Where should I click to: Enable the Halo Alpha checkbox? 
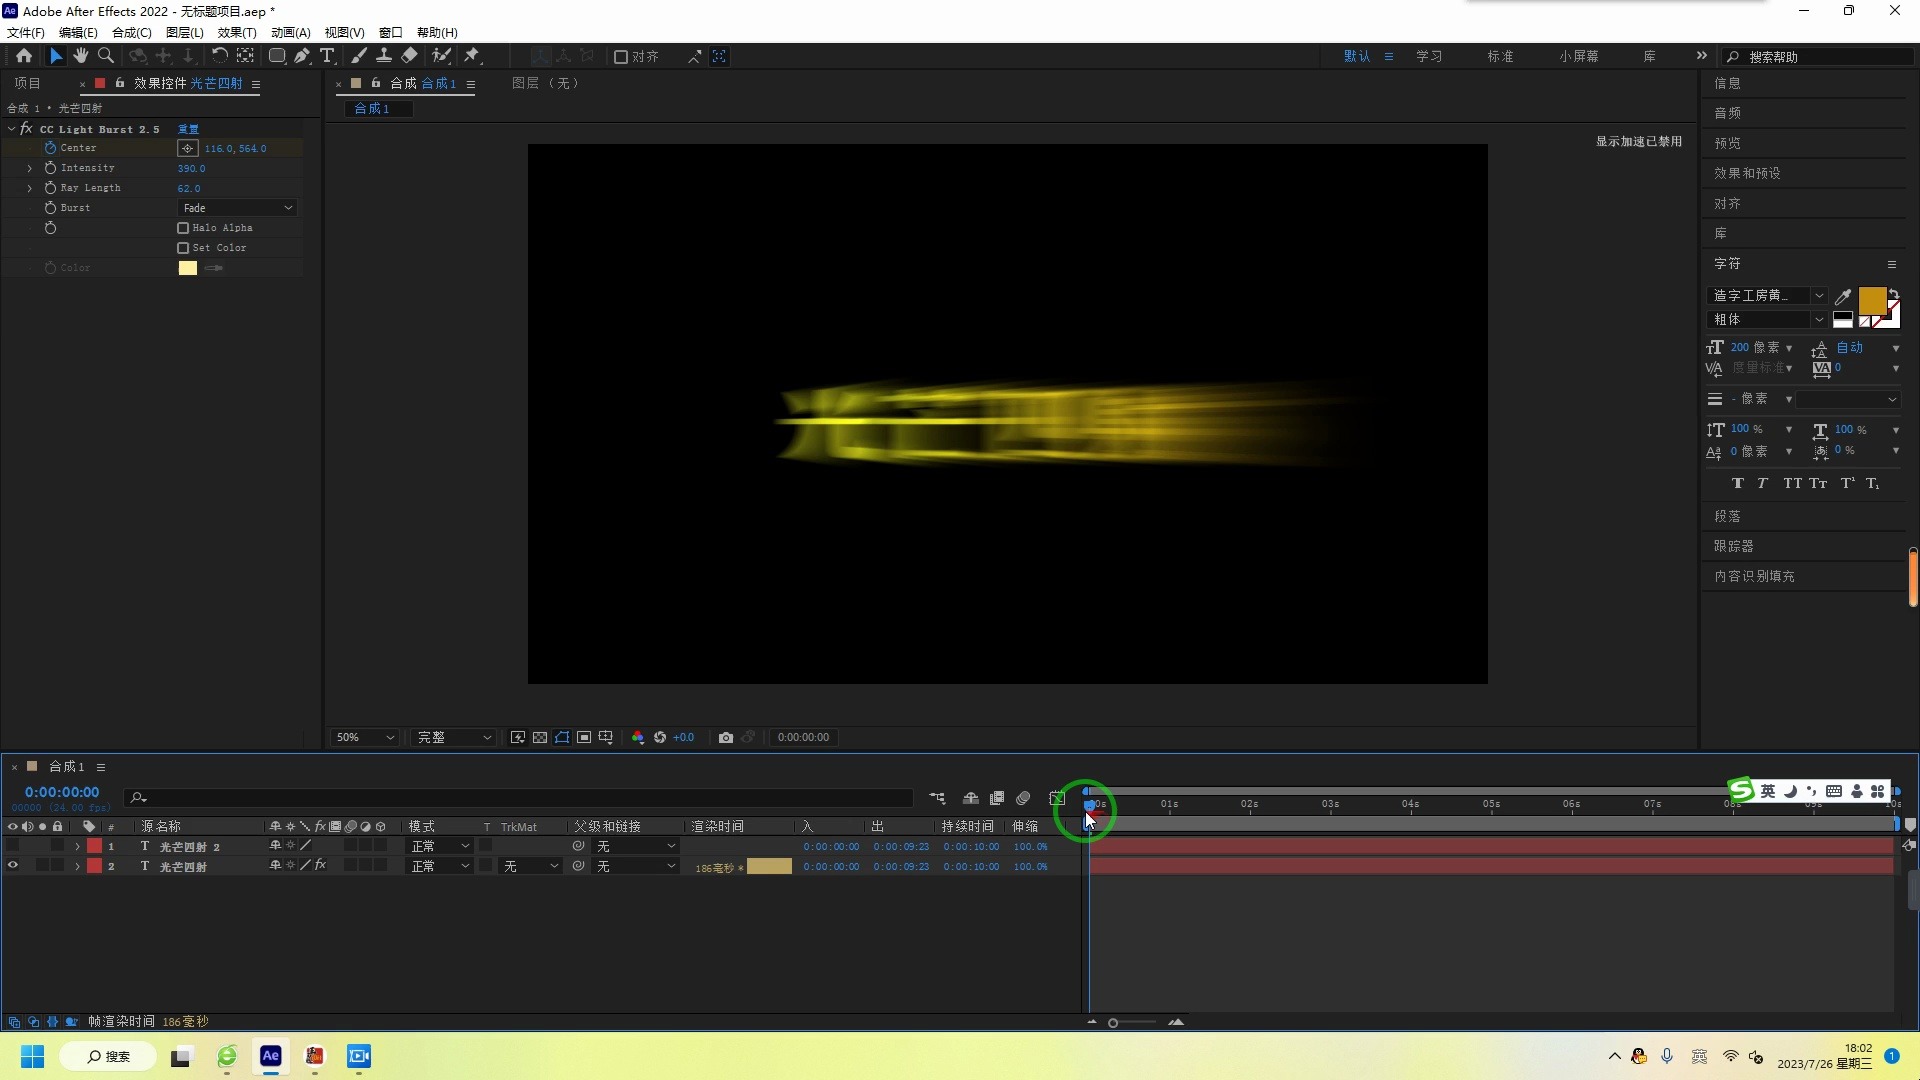[x=183, y=228]
